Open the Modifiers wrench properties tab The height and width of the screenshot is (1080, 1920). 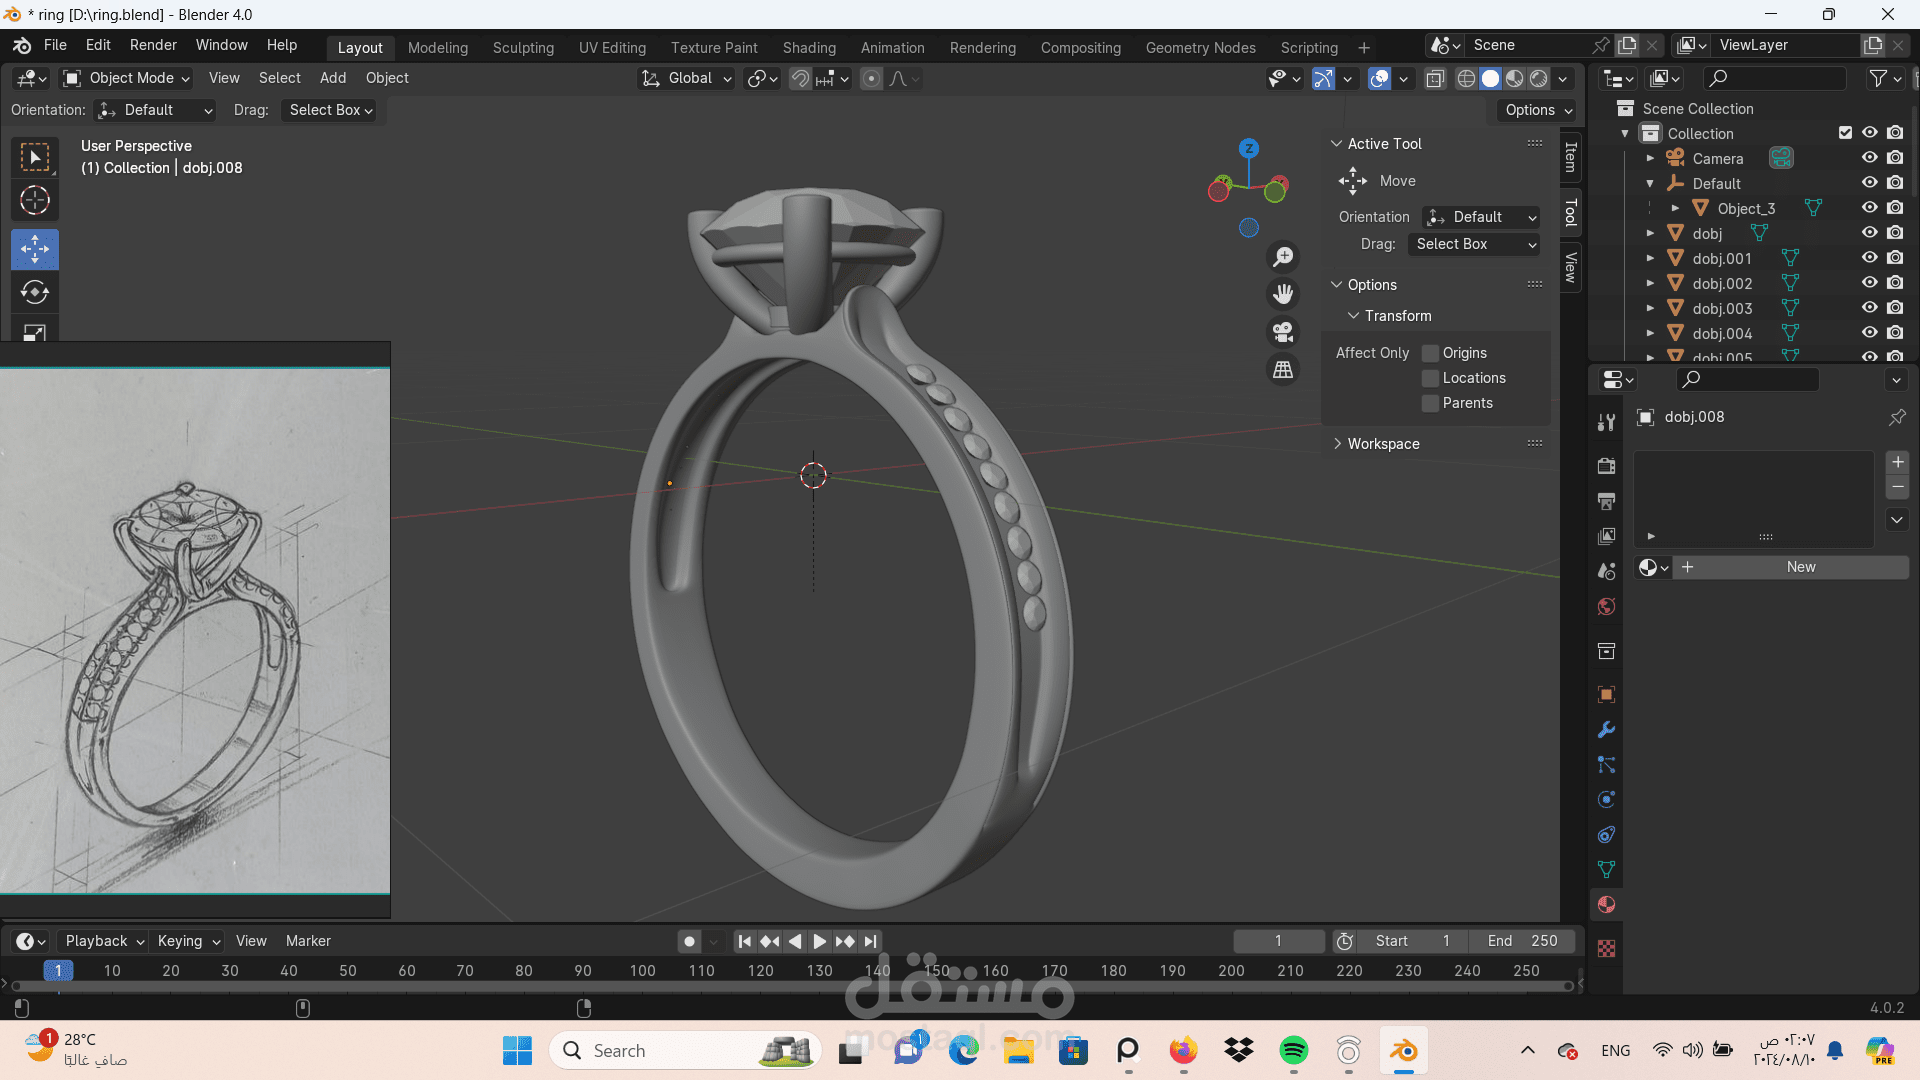coord(1606,730)
